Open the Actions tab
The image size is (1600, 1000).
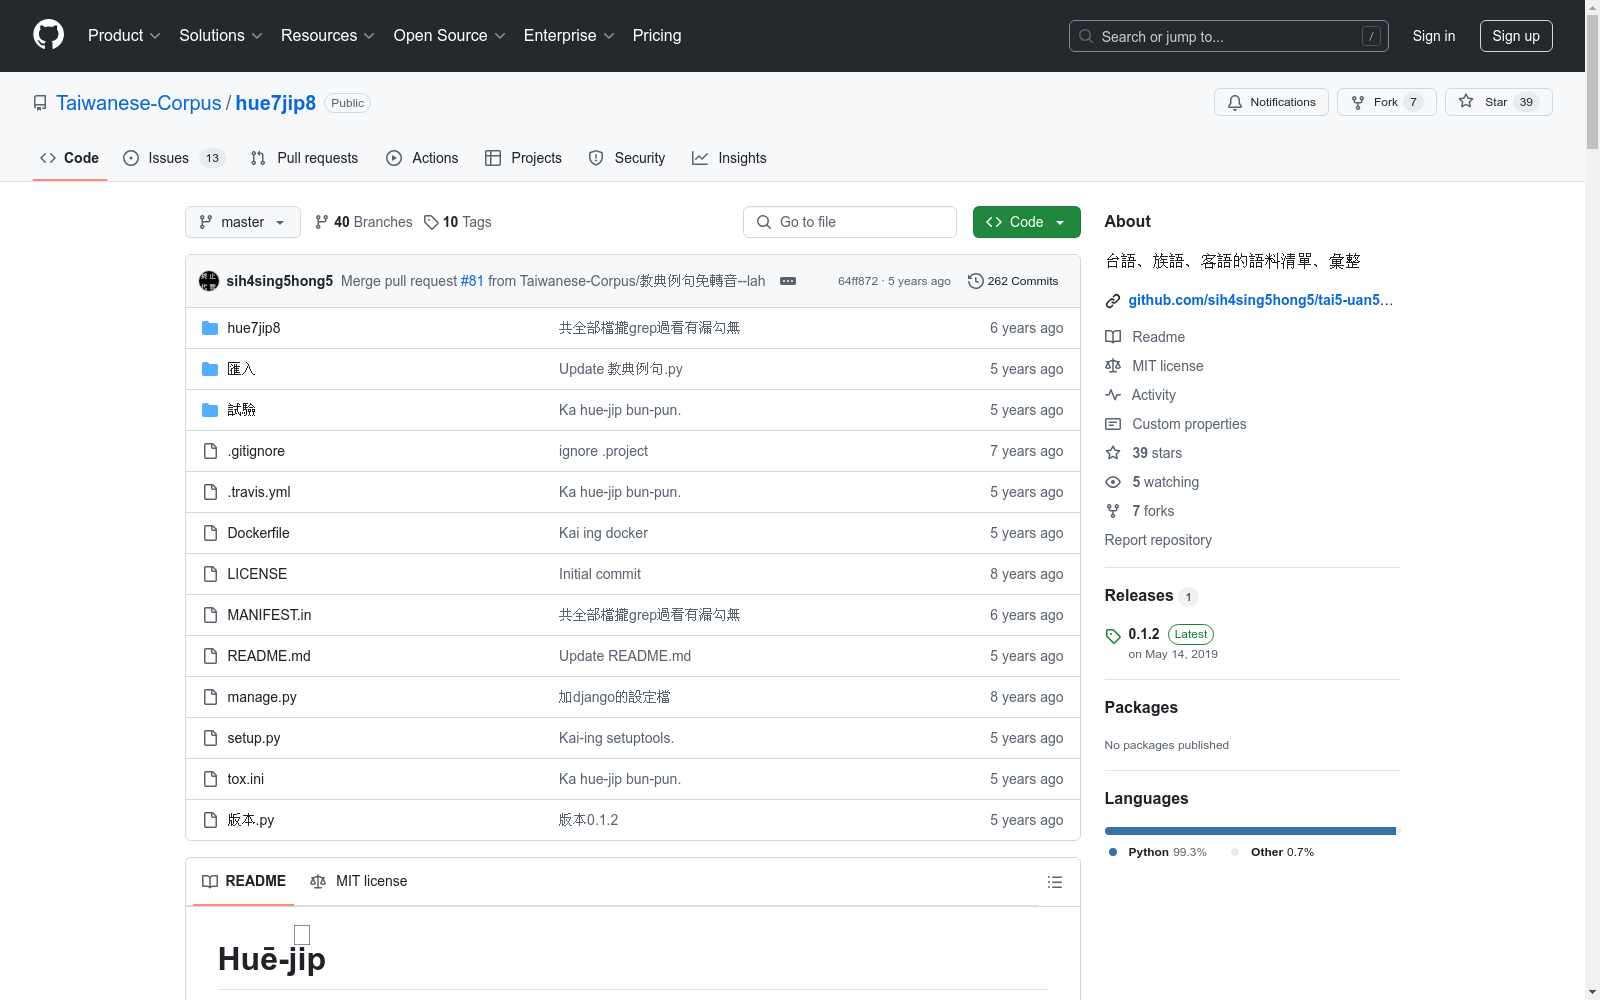(x=422, y=158)
